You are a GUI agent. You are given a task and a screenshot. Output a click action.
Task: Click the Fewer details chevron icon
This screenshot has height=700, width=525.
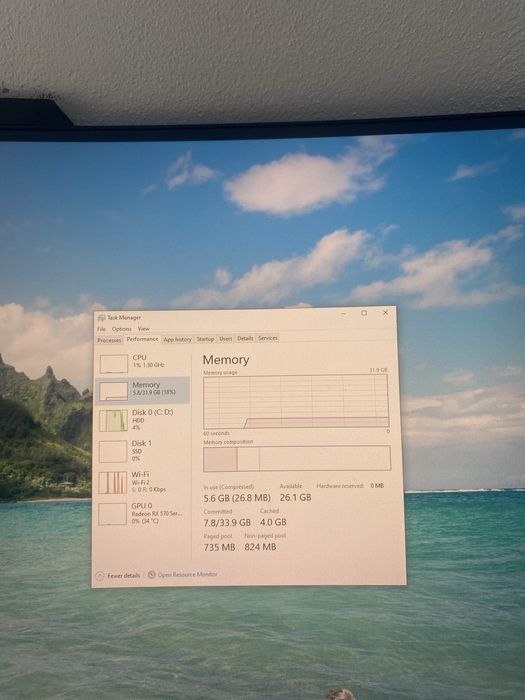coord(100,575)
